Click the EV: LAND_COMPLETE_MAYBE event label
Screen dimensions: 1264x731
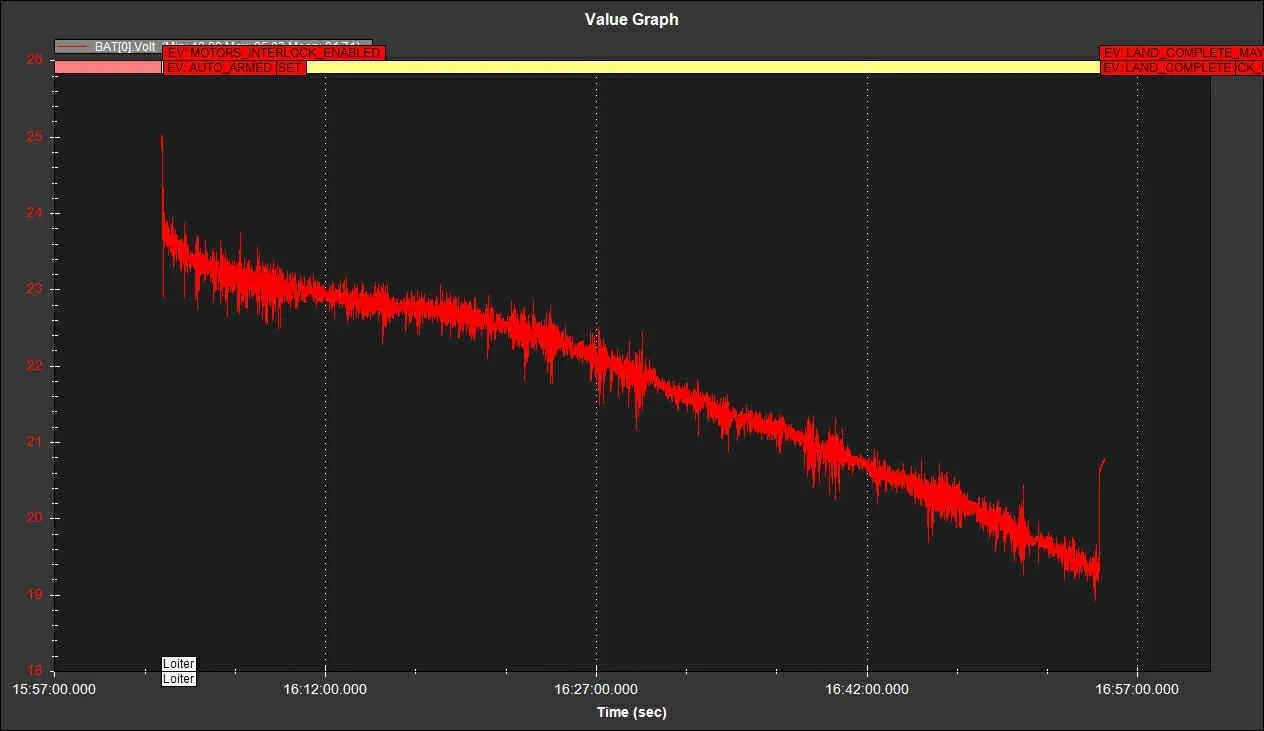coord(1181,53)
